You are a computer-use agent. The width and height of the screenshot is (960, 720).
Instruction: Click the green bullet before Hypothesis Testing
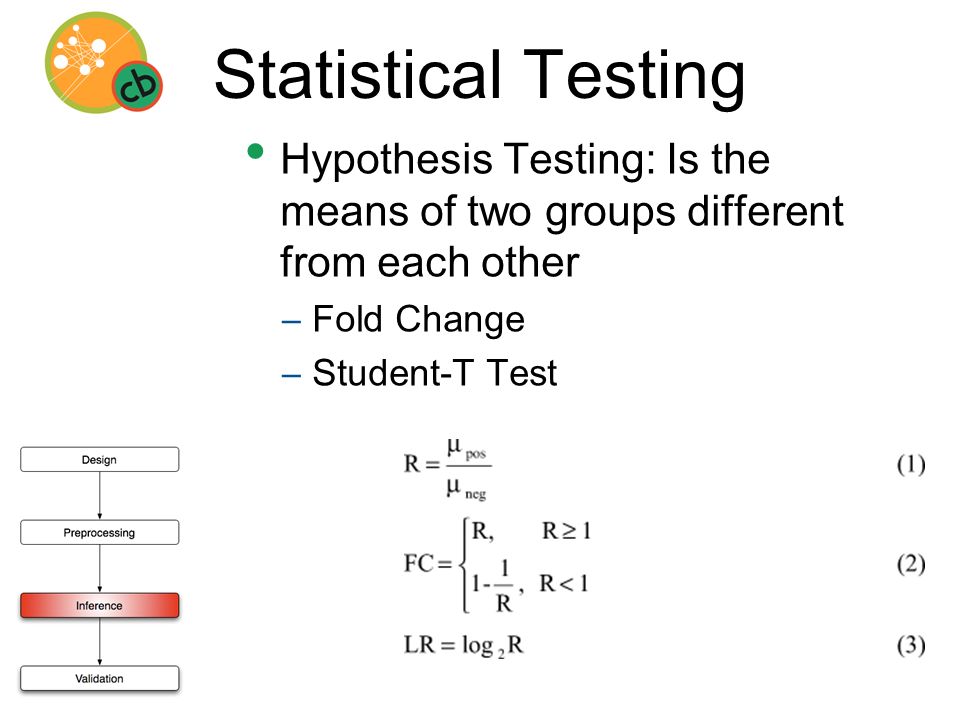pos(255,151)
